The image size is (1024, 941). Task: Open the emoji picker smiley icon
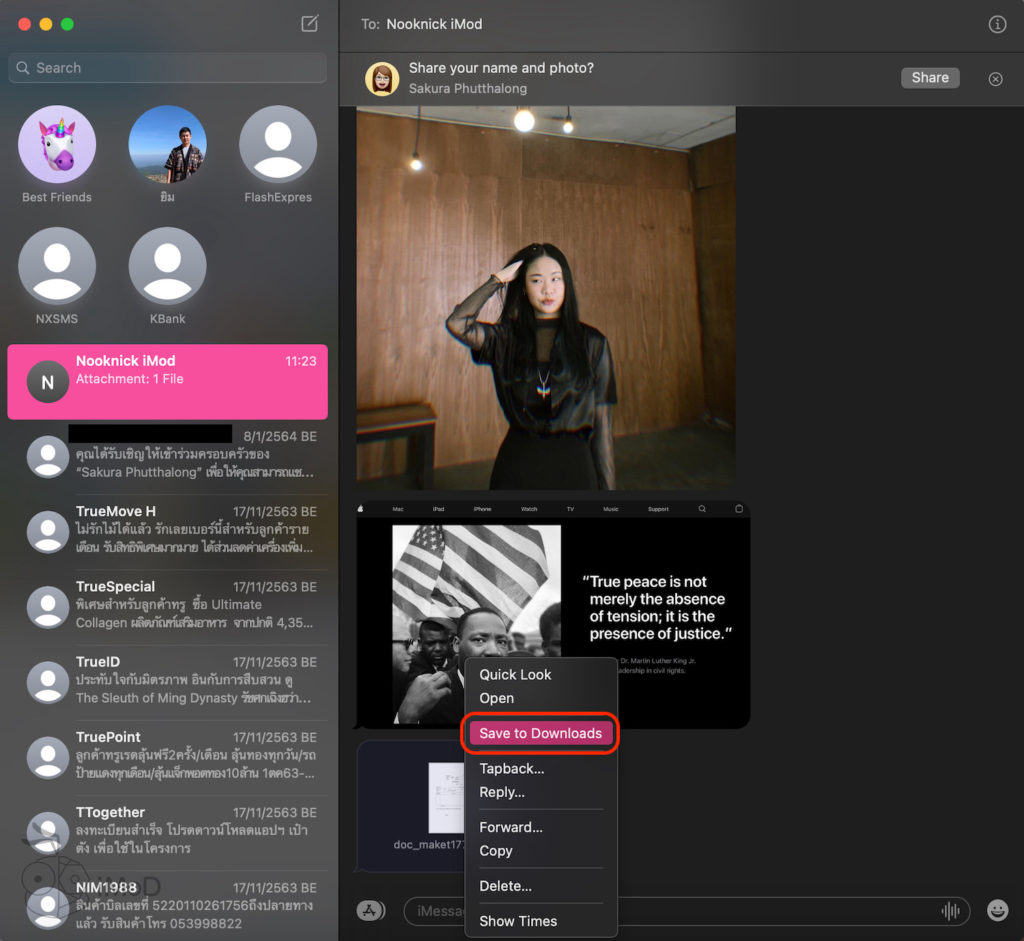(x=997, y=910)
